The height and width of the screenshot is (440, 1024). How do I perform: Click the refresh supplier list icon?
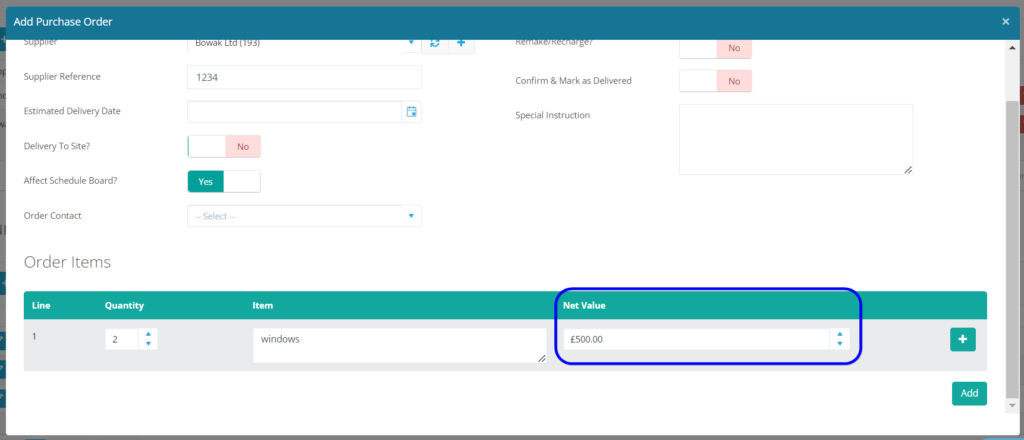pyautogui.click(x=435, y=43)
